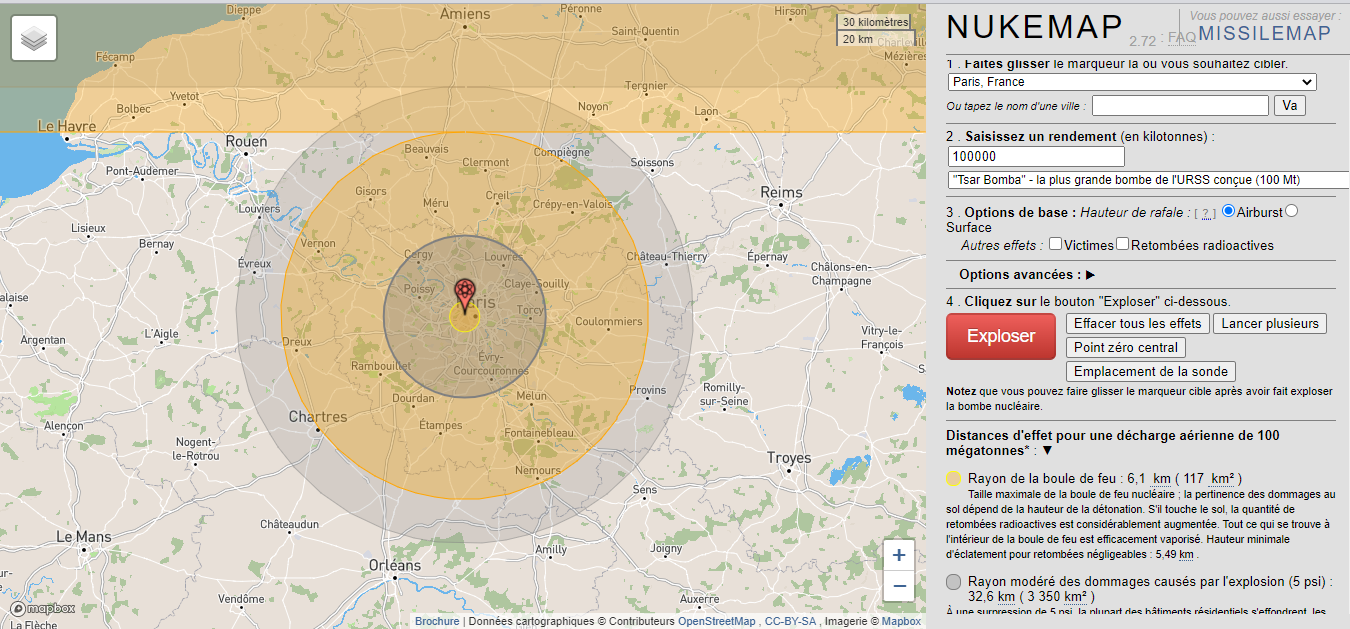Click the Mapbox logo on the map
Screen dimensions: 1350x629
(x=43, y=608)
